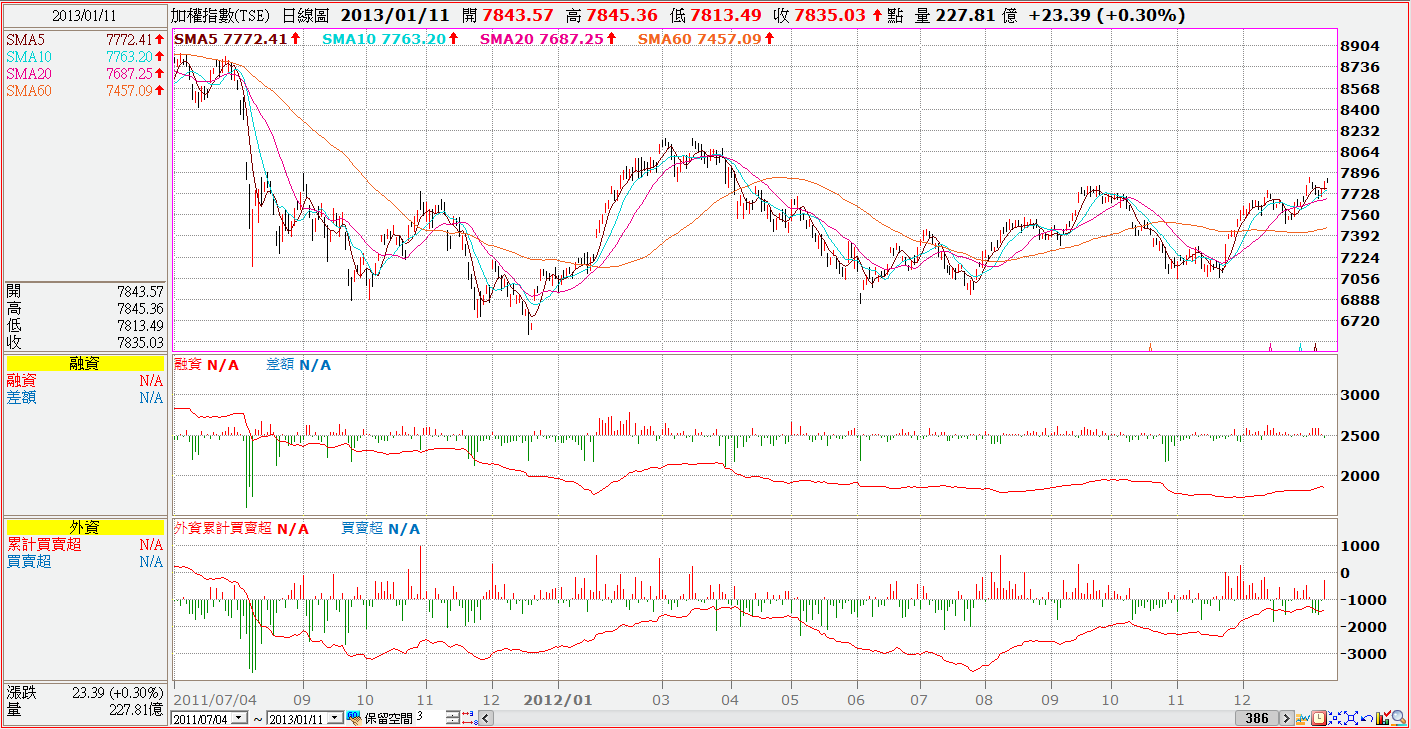The image size is (1411, 729).
Task: Click the 開 7843.57 row in sidebar
Action: [x=84, y=291]
